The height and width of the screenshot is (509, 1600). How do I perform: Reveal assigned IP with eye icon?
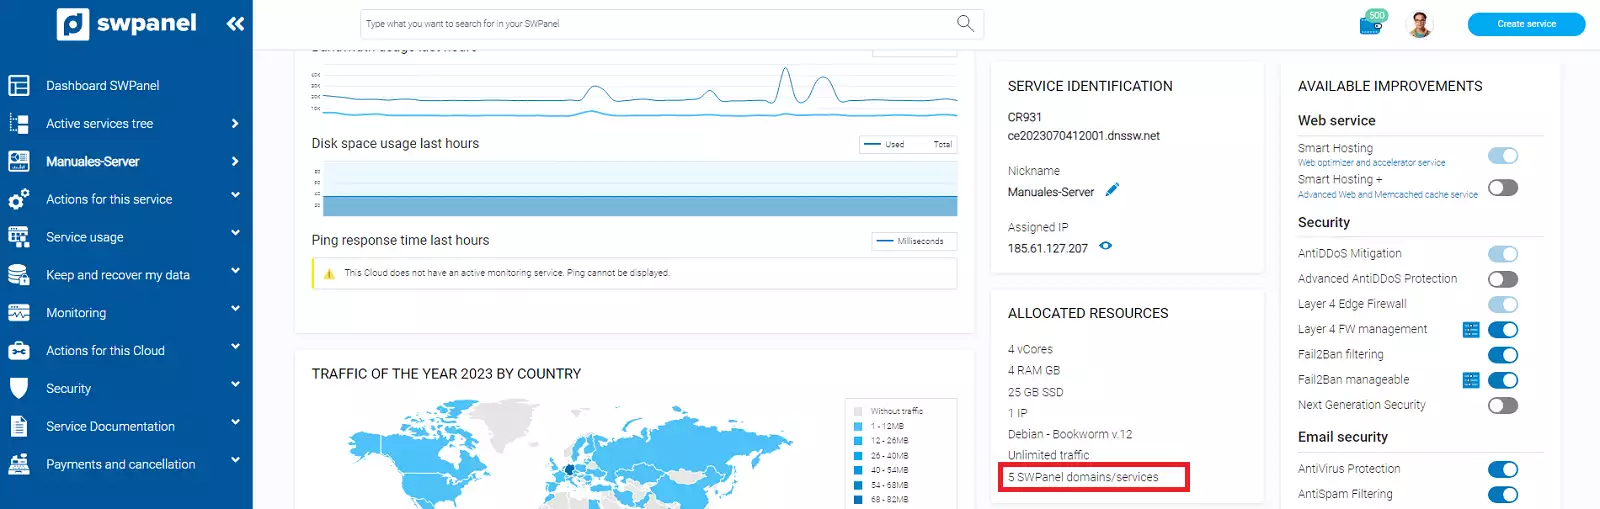point(1105,246)
